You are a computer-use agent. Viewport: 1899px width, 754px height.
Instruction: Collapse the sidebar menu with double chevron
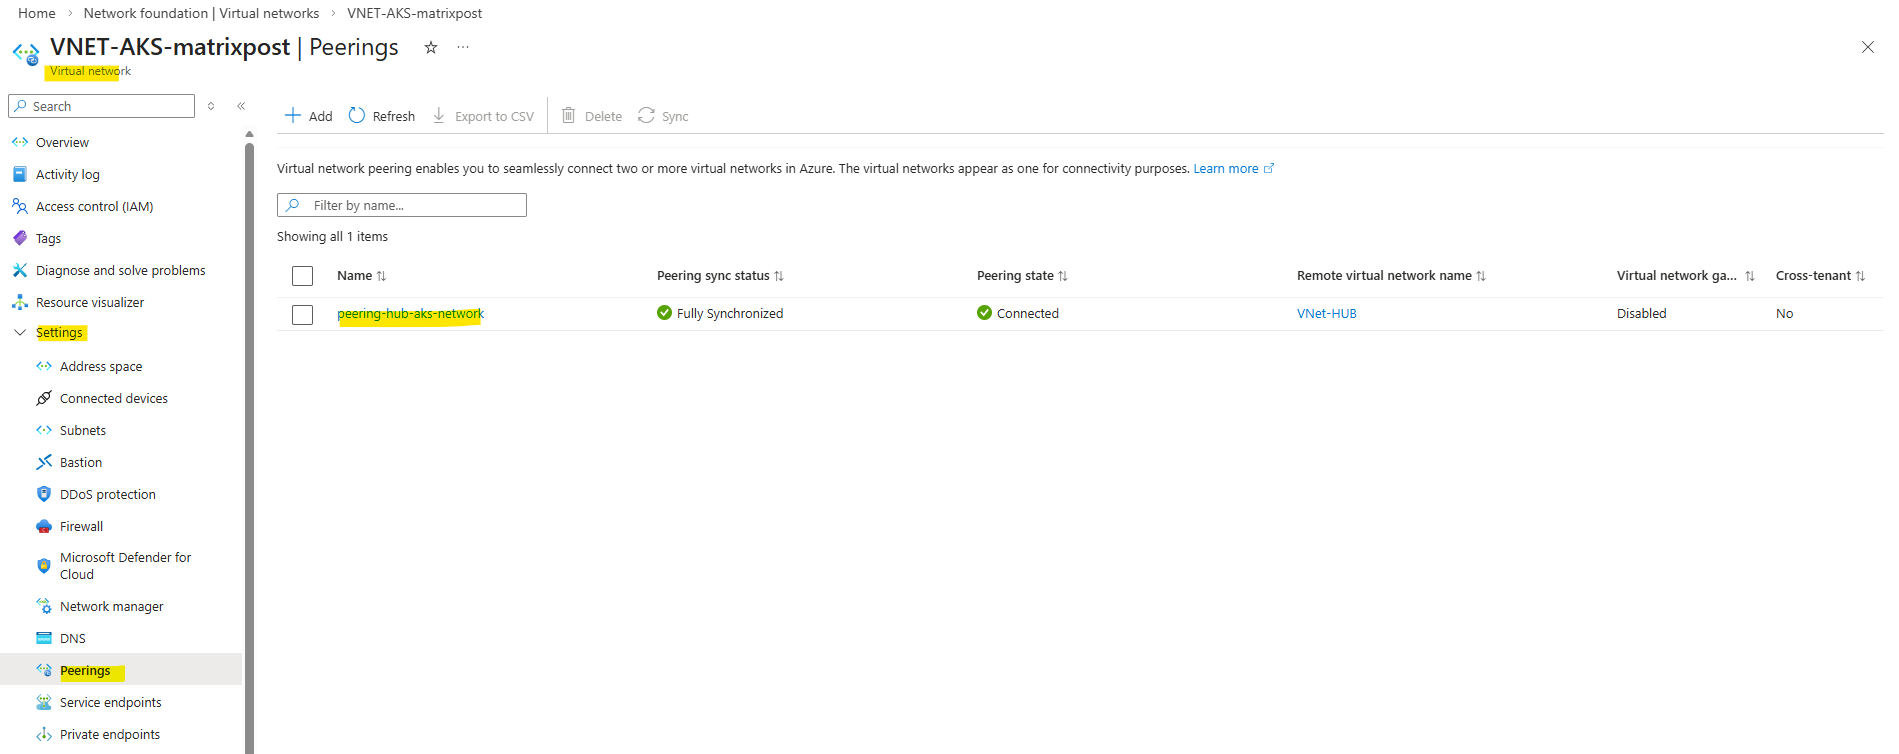pos(241,106)
